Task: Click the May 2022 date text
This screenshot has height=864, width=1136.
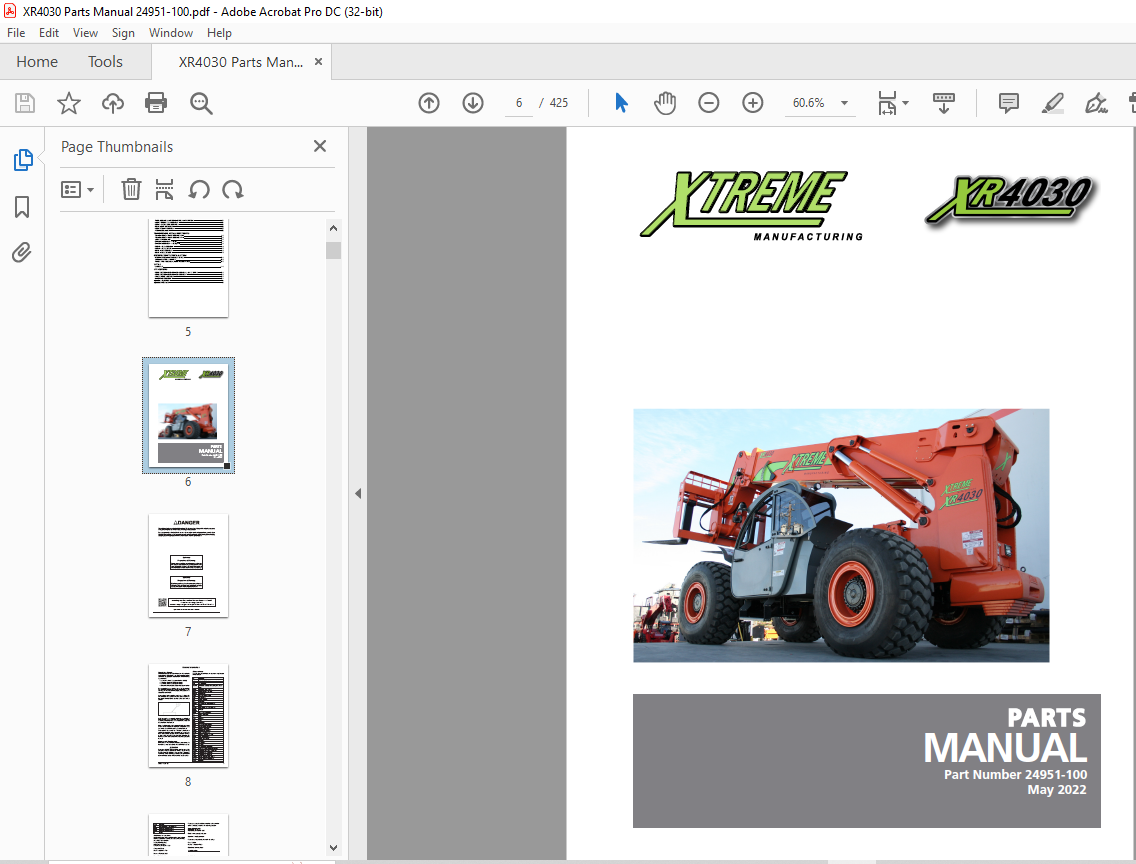Action: coord(1056,789)
